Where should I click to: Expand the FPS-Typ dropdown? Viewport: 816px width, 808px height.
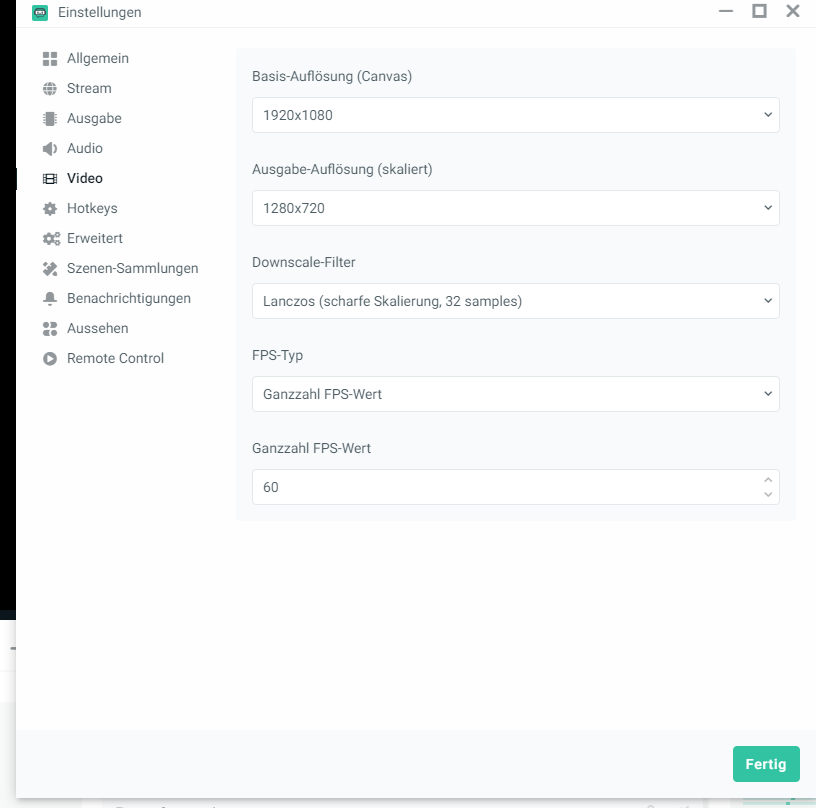coord(515,394)
